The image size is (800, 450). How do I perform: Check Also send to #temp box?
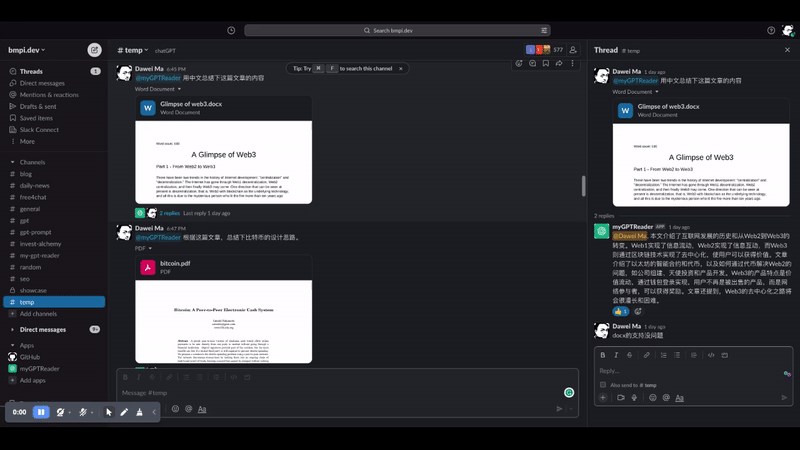(603, 385)
